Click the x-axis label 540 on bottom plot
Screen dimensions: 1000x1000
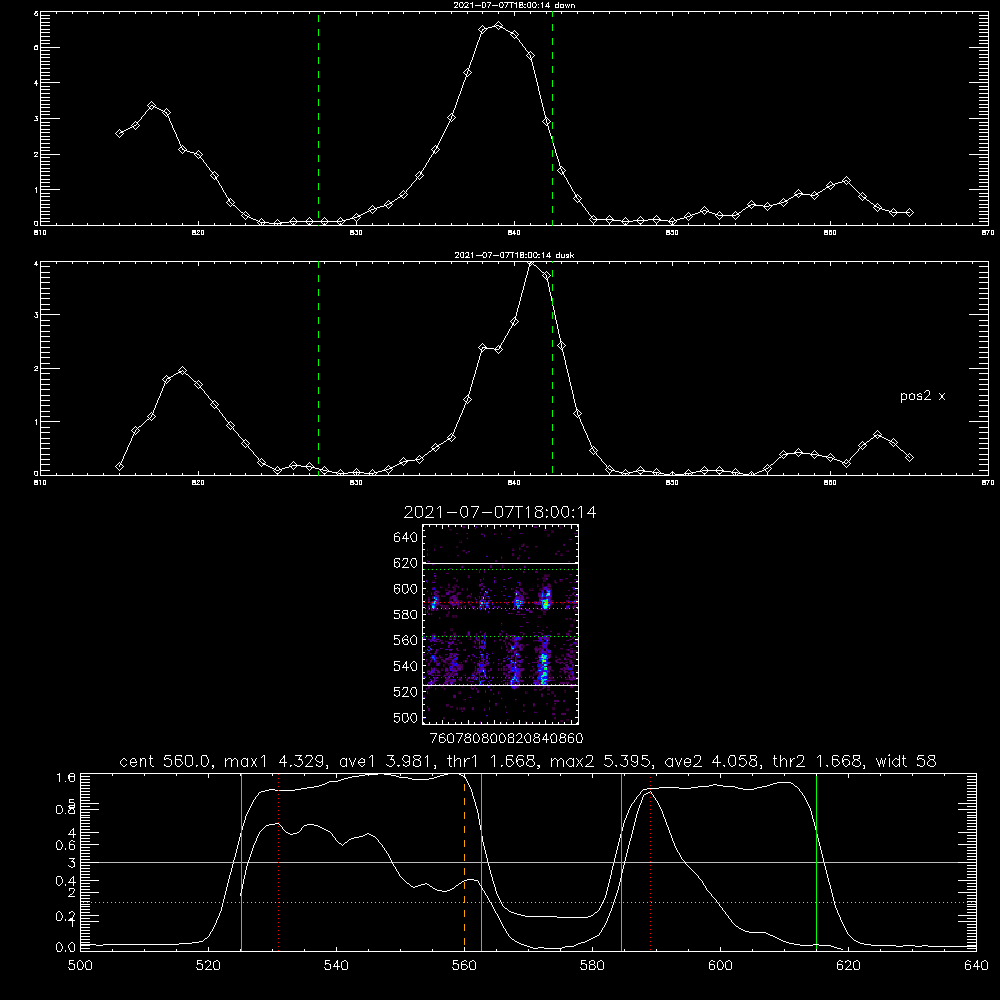[336, 966]
